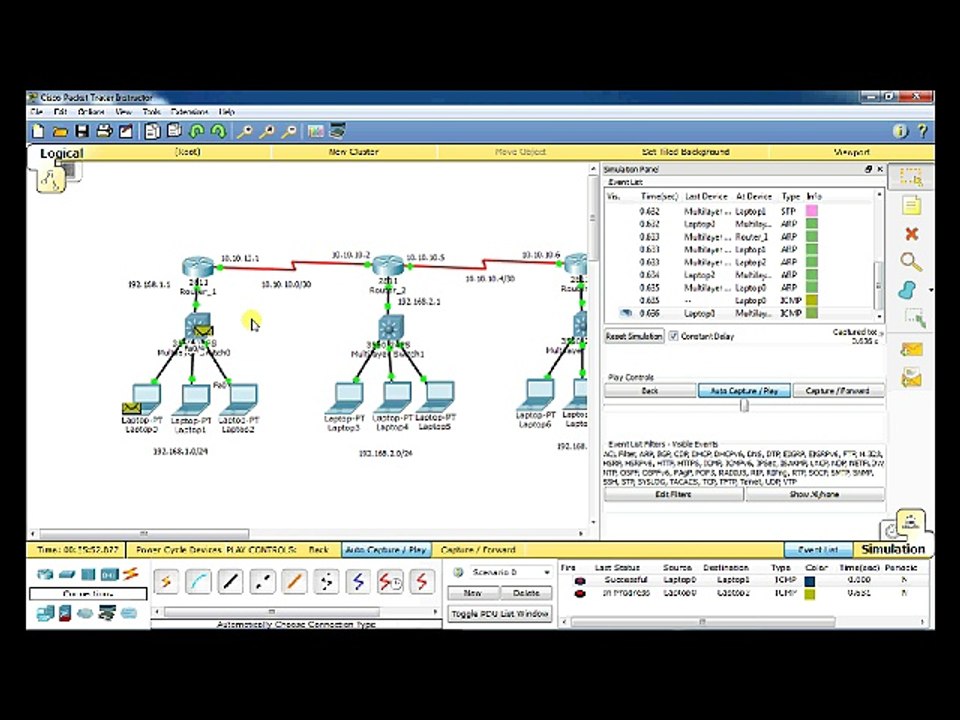Choose the Select tool in right toolbar
The image size is (960, 720).
click(911, 177)
